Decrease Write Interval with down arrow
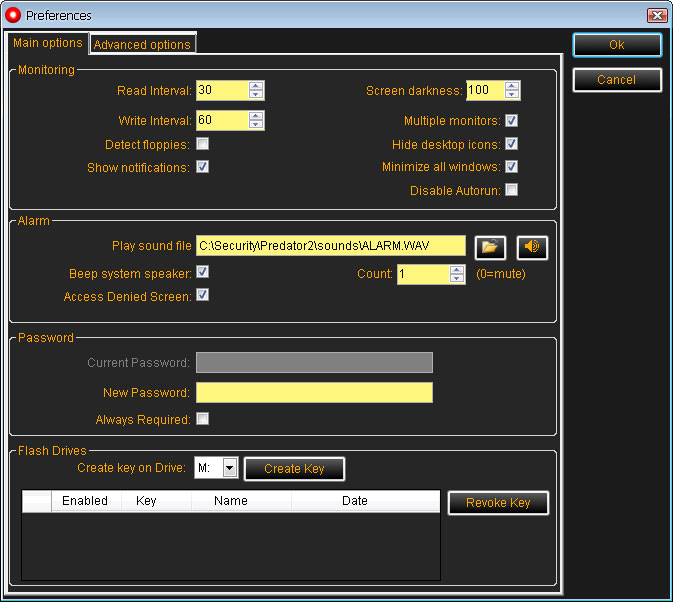 (x=257, y=126)
